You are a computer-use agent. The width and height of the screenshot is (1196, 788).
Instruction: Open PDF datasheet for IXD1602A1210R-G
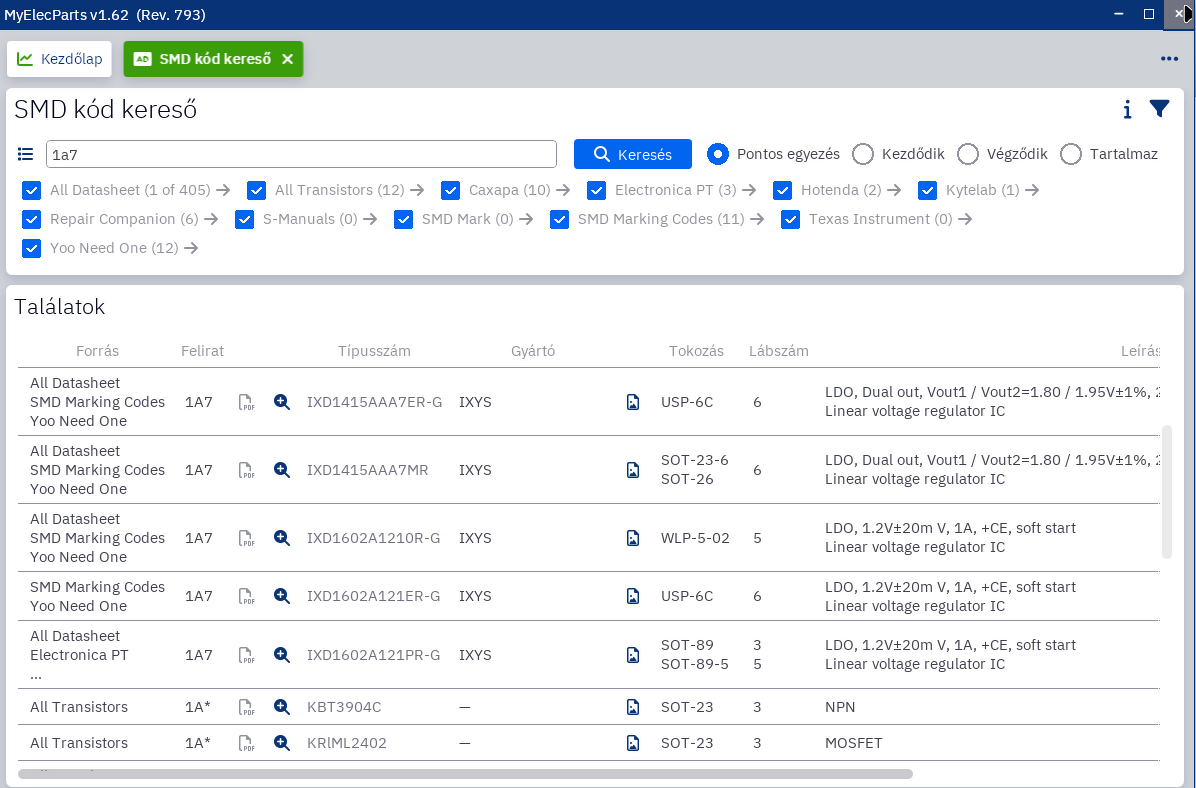click(246, 539)
